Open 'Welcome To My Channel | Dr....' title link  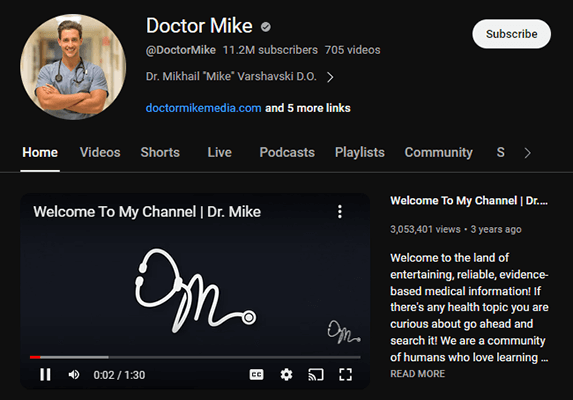pyautogui.click(x=469, y=201)
